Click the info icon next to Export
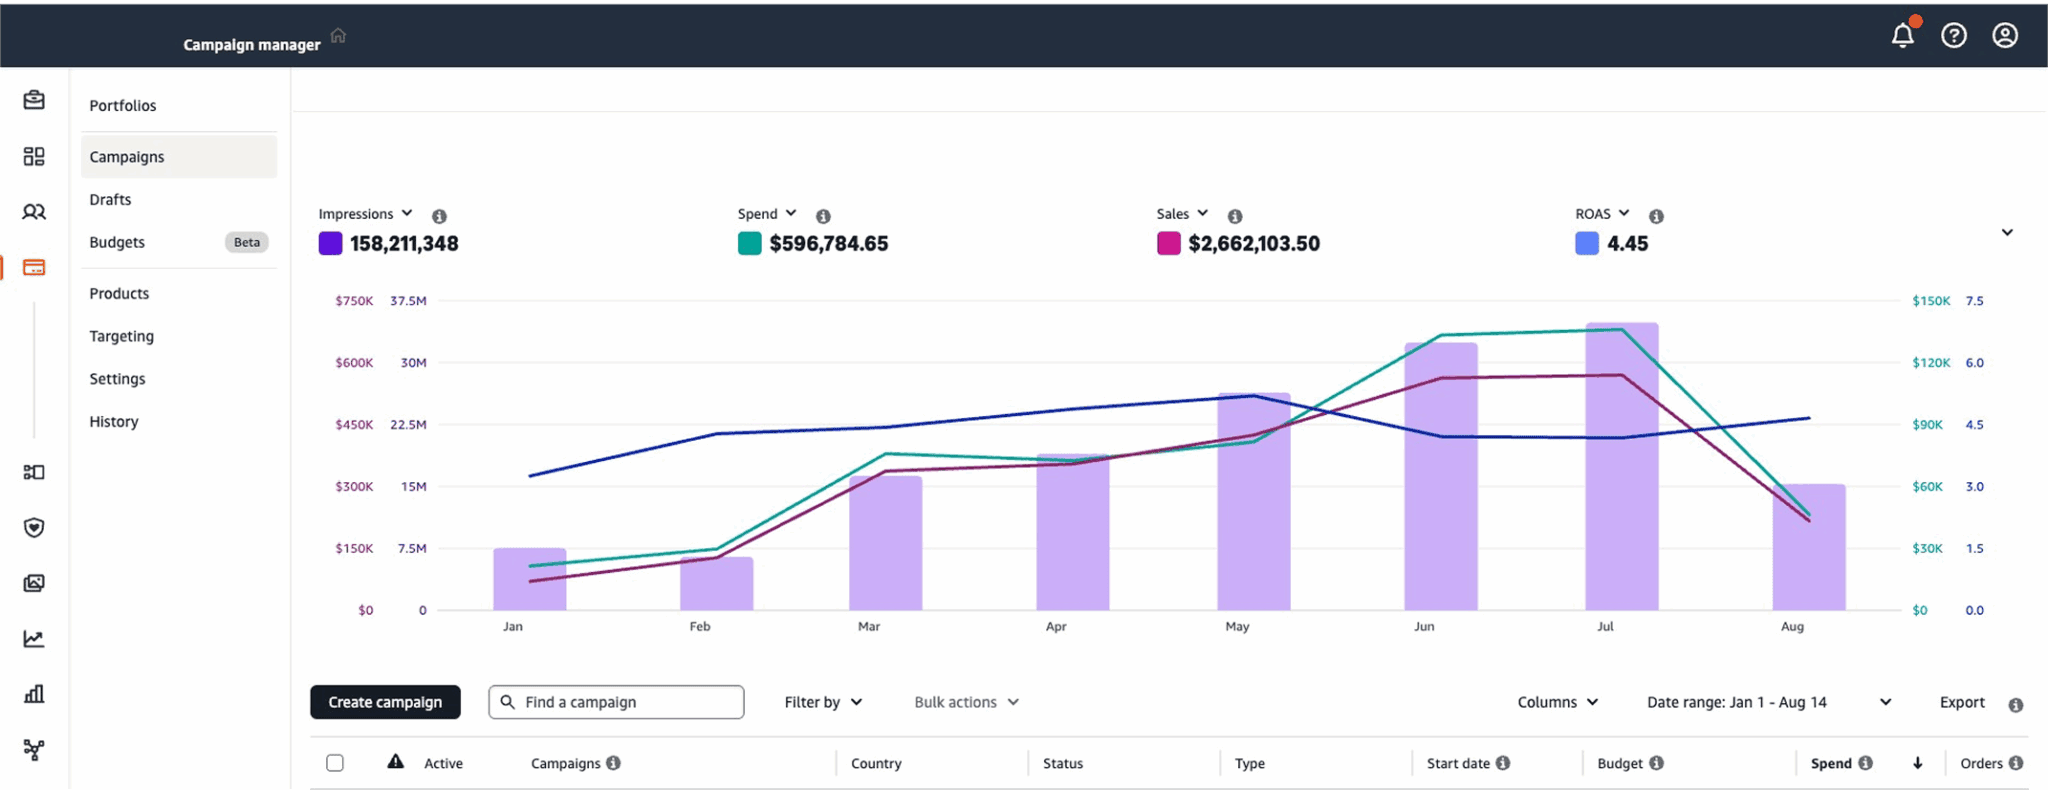 pyautogui.click(x=2015, y=705)
